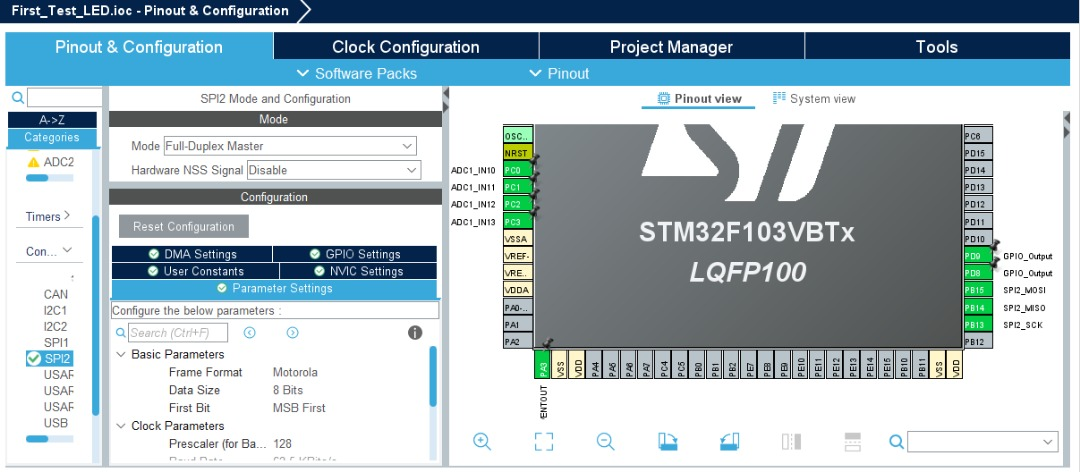Rotate the chip clockwise icon
Viewport: 1080px width, 472px height.
pos(667,441)
